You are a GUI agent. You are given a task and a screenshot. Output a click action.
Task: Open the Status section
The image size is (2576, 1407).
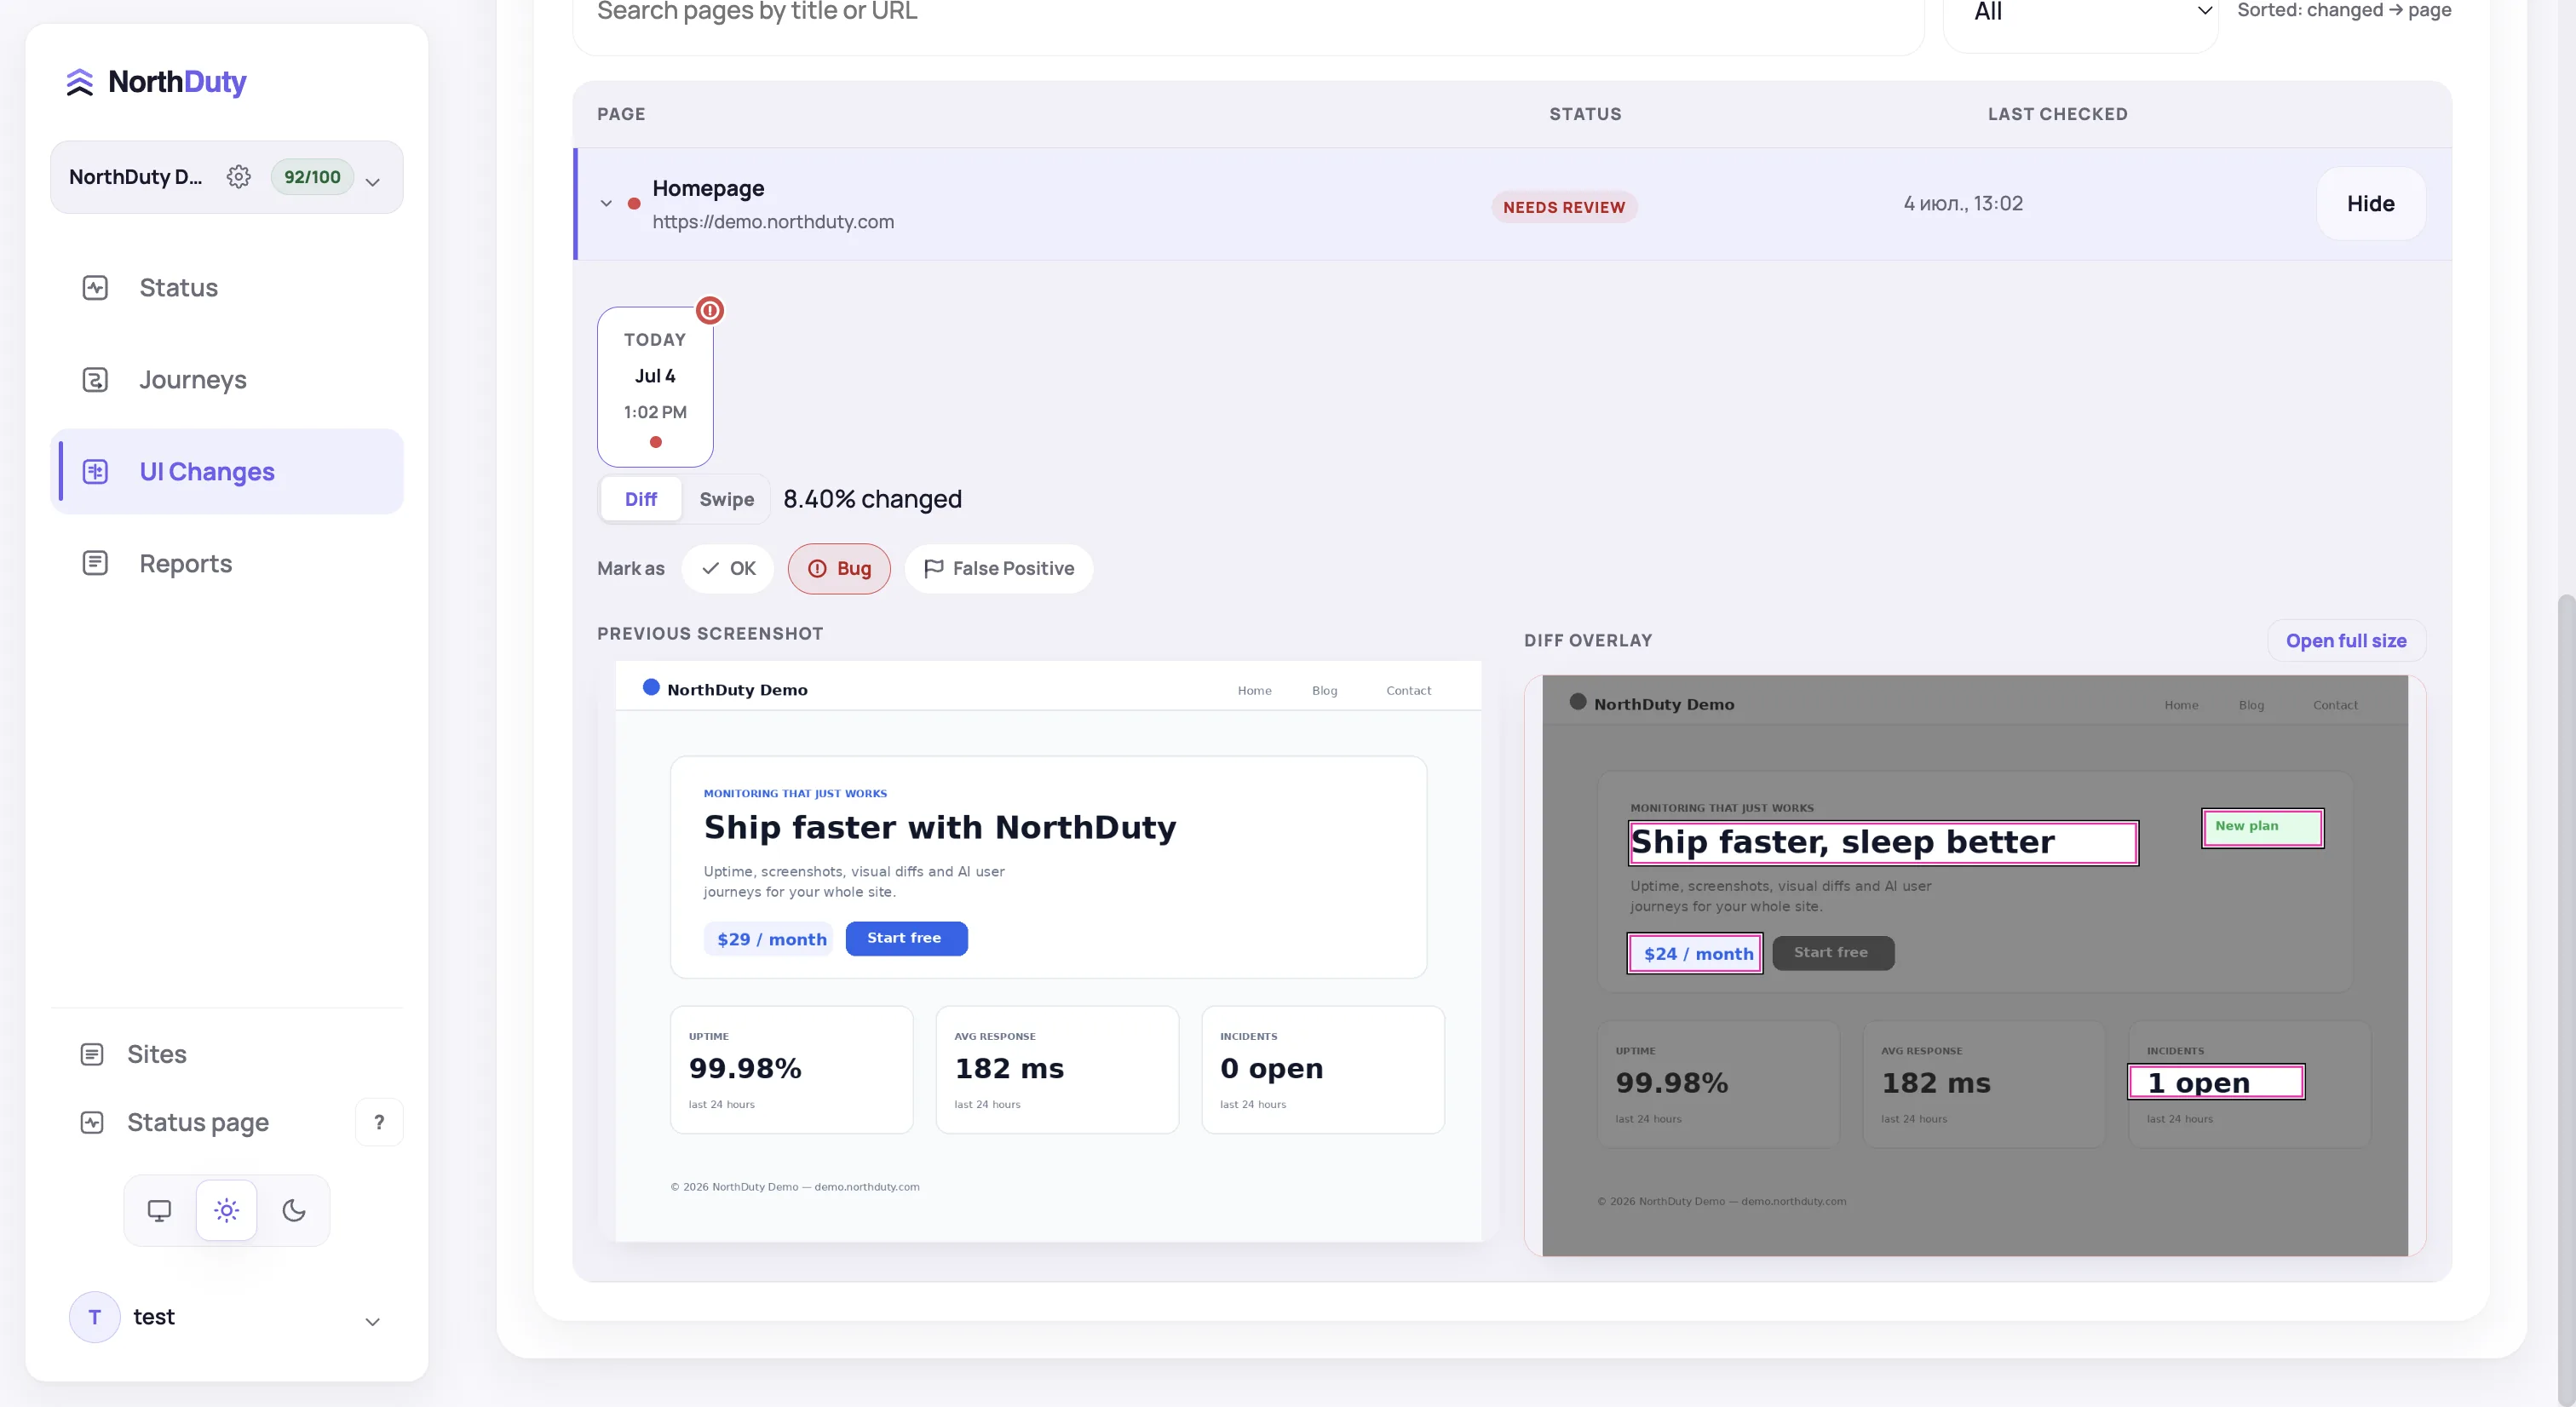[227, 288]
